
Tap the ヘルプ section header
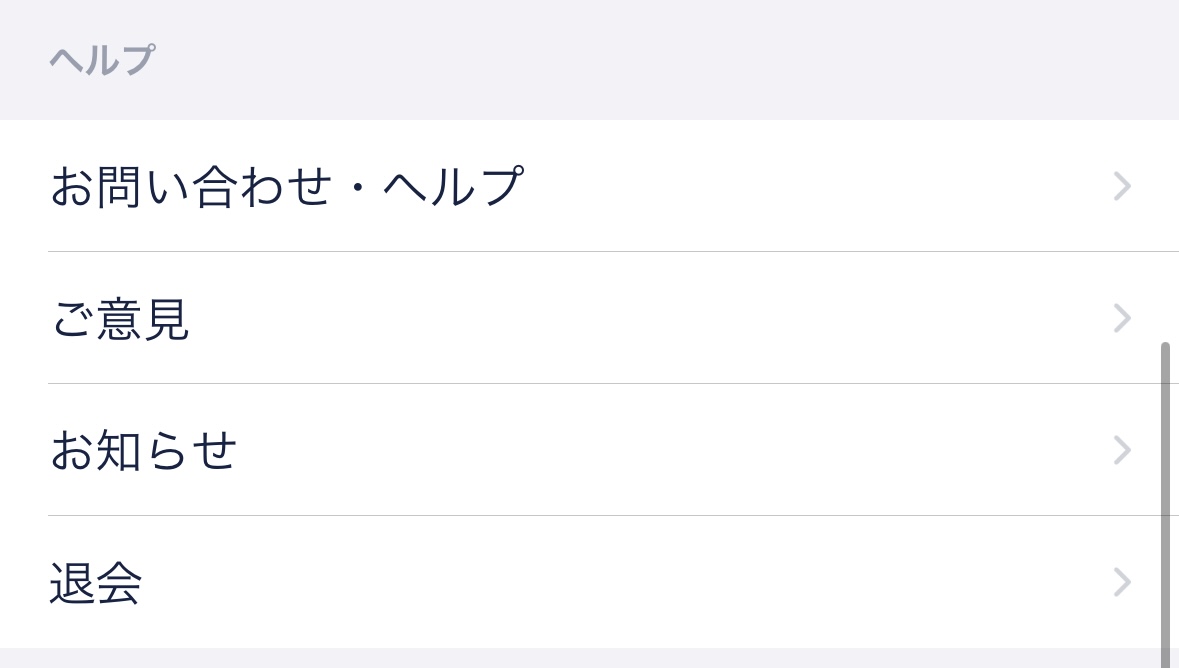(x=101, y=59)
